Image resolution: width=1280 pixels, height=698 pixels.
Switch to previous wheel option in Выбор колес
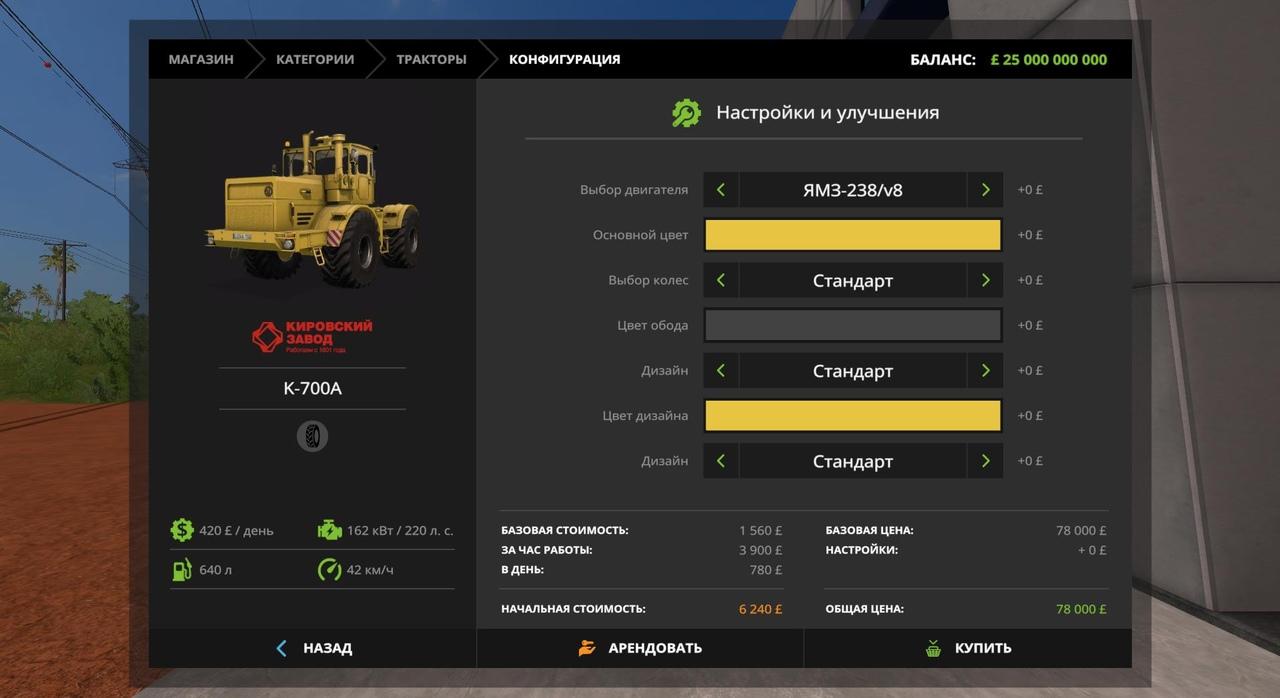click(x=720, y=281)
